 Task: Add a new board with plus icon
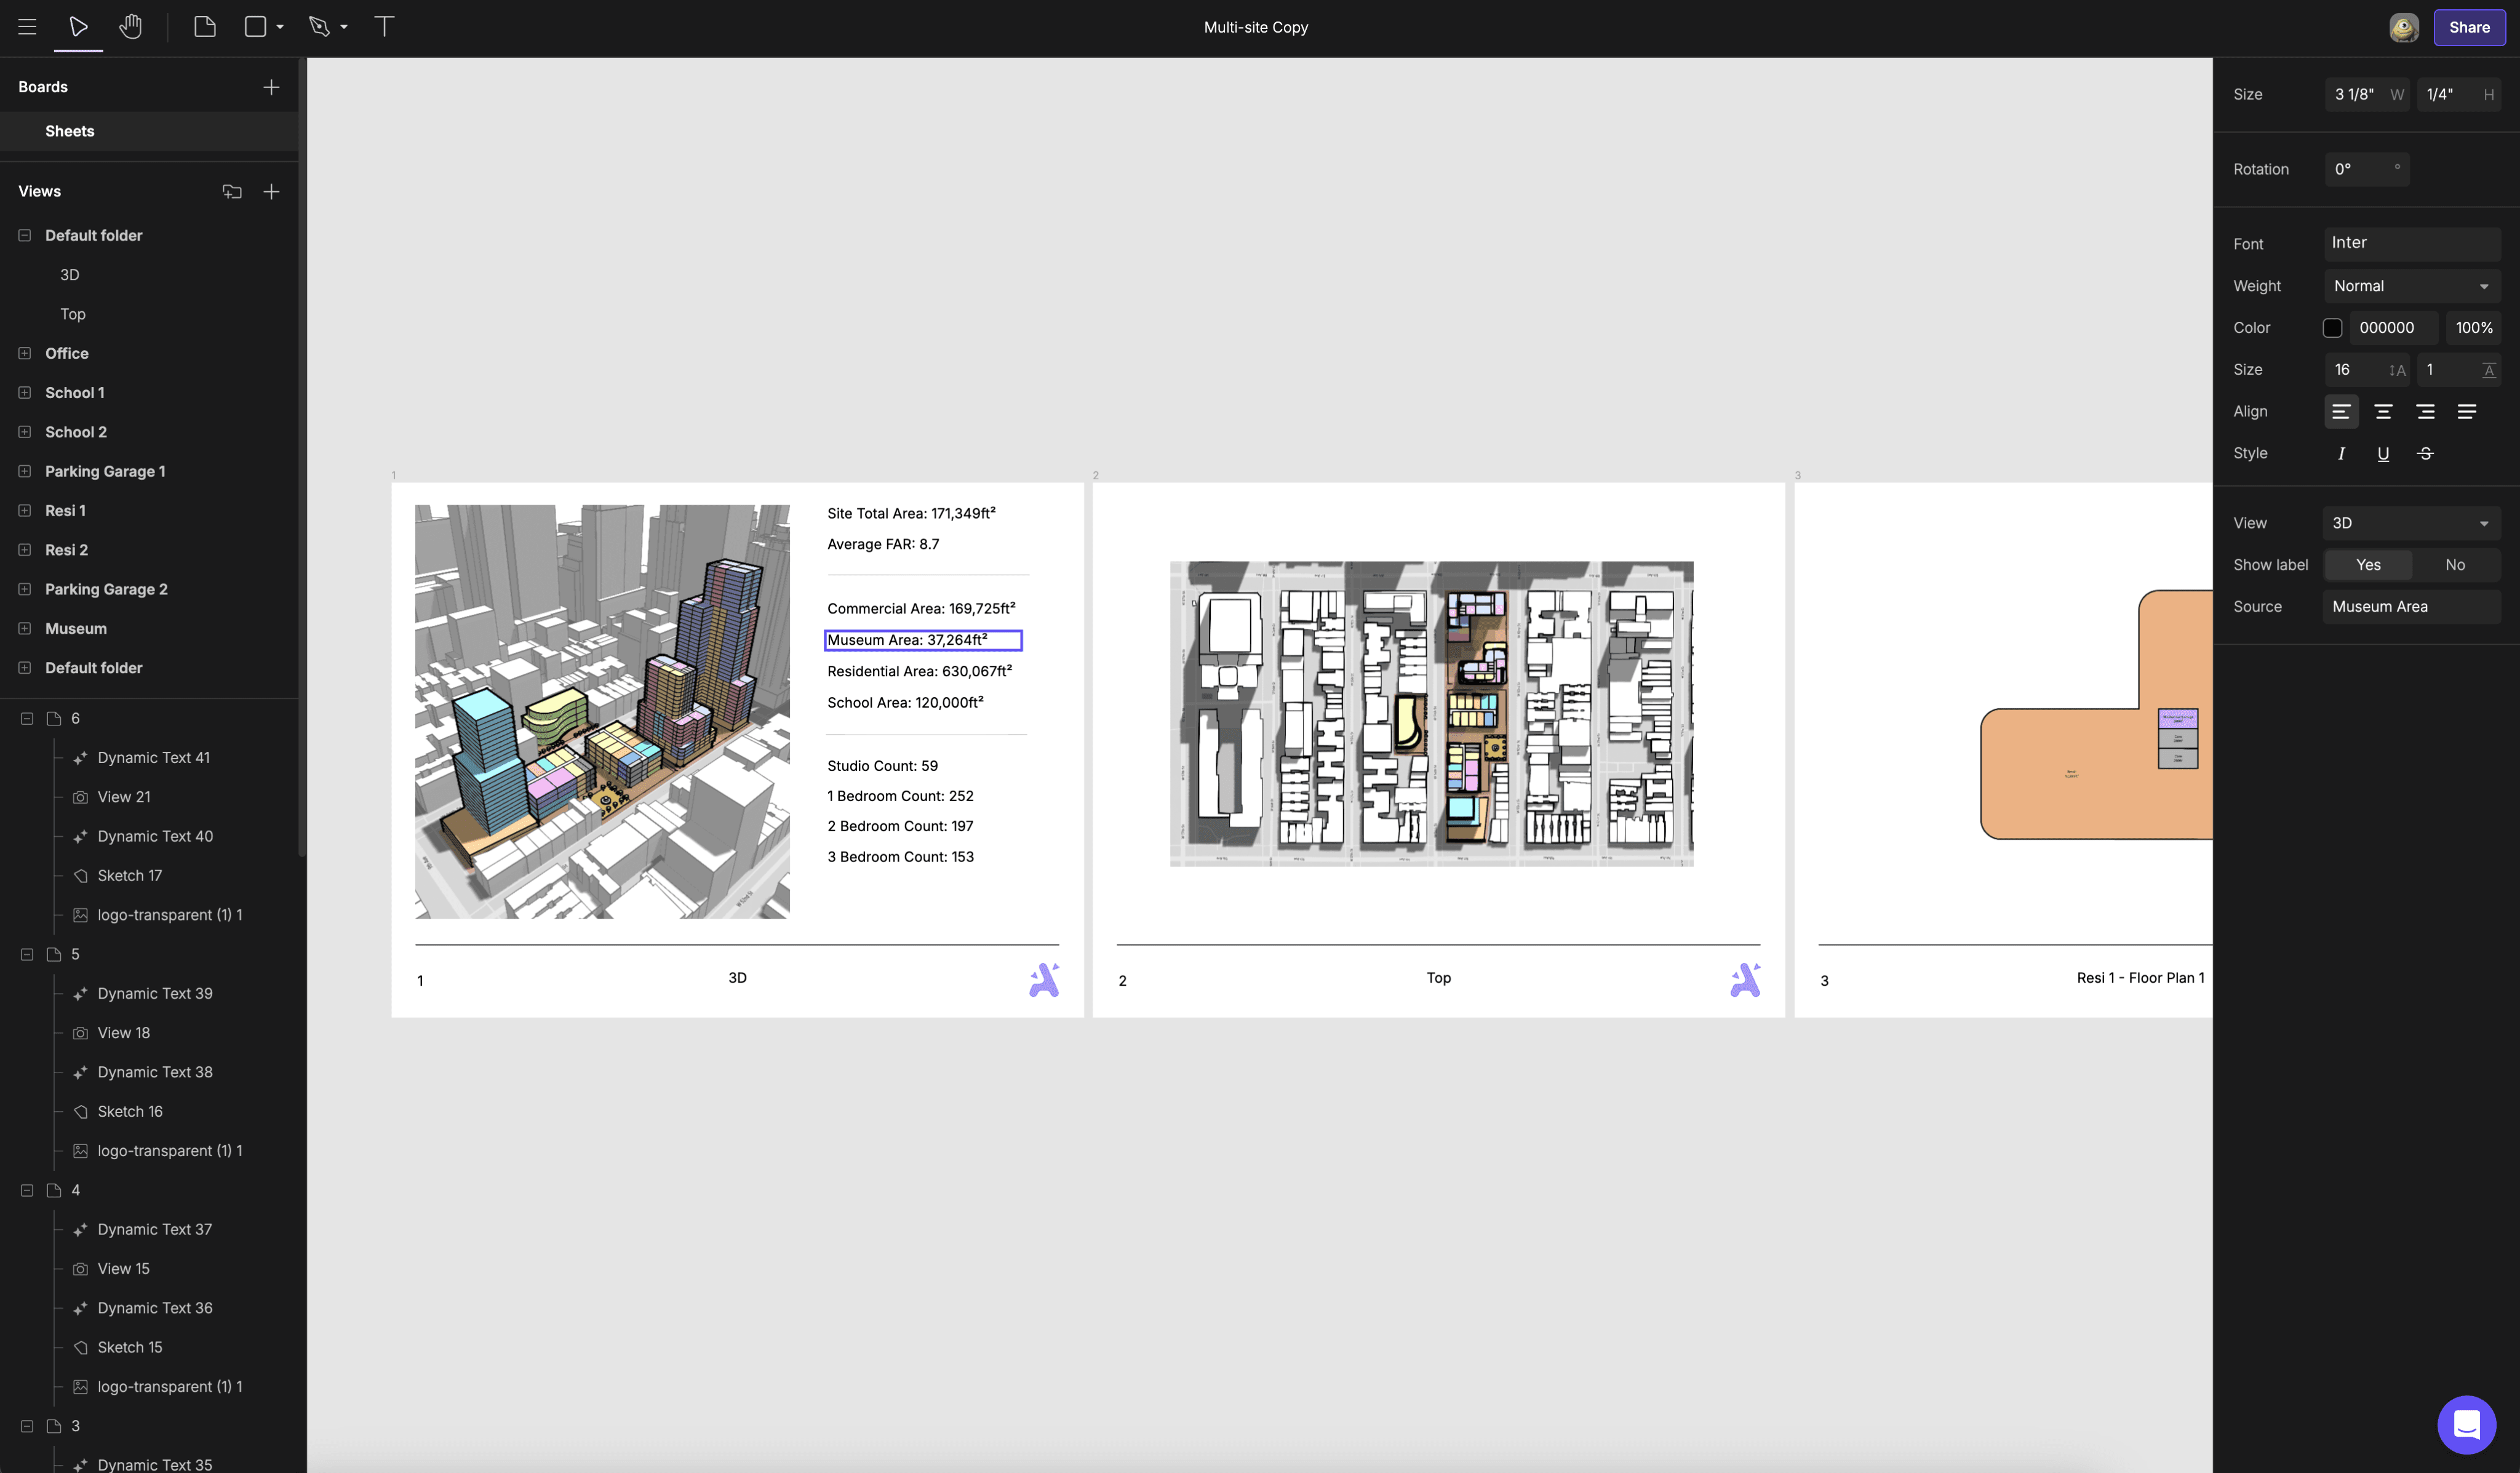click(271, 87)
